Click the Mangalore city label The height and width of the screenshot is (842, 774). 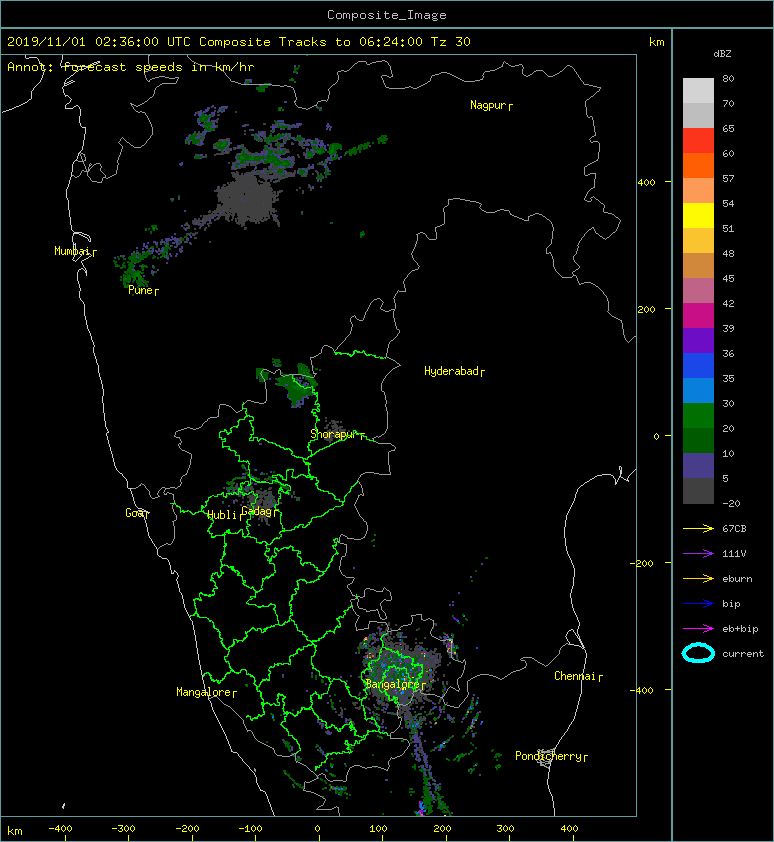pyautogui.click(x=206, y=692)
